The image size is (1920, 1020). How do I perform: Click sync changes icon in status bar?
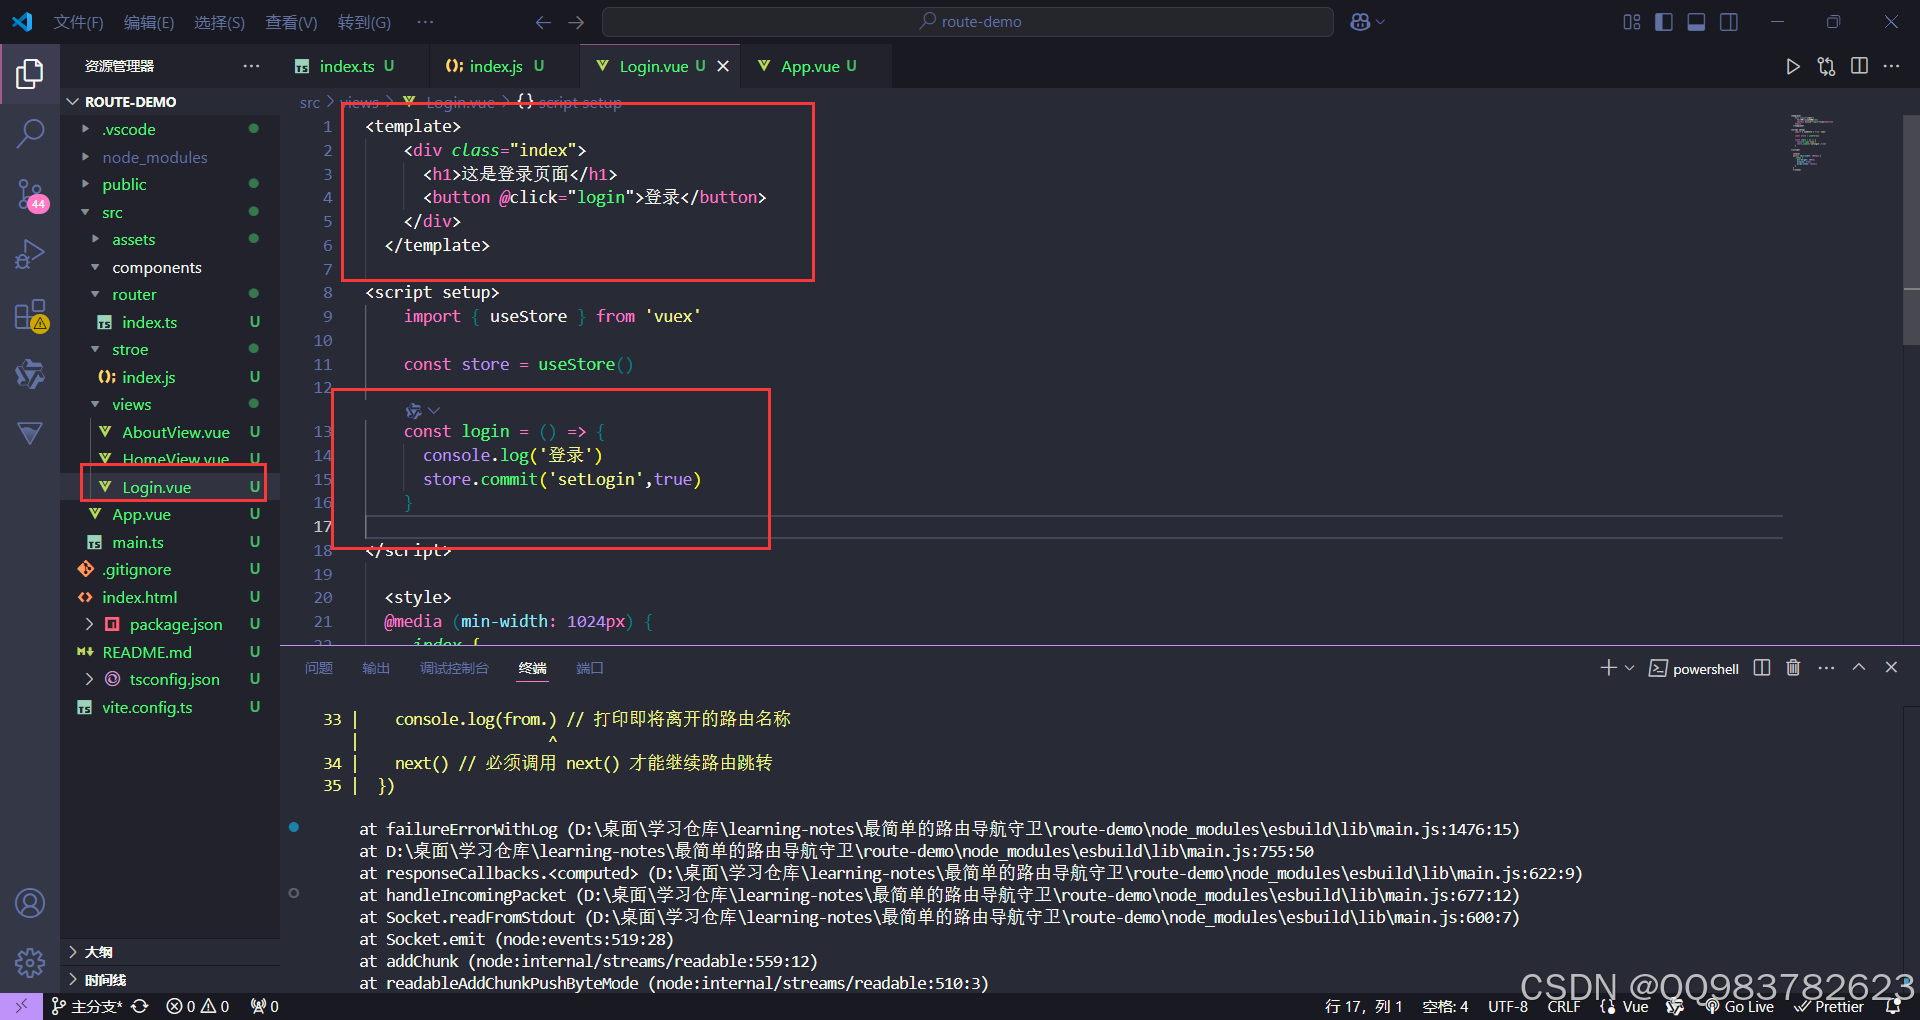click(140, 1007)
